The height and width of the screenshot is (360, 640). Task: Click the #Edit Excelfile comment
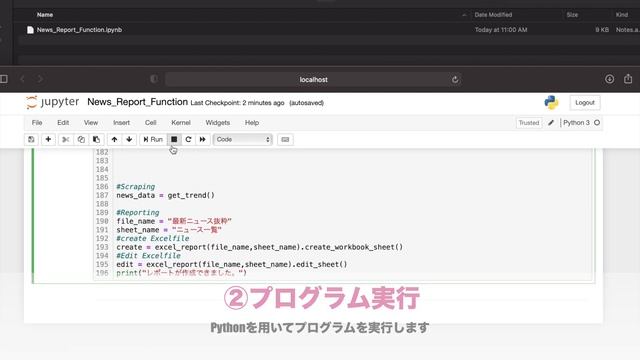coord(148,256)
